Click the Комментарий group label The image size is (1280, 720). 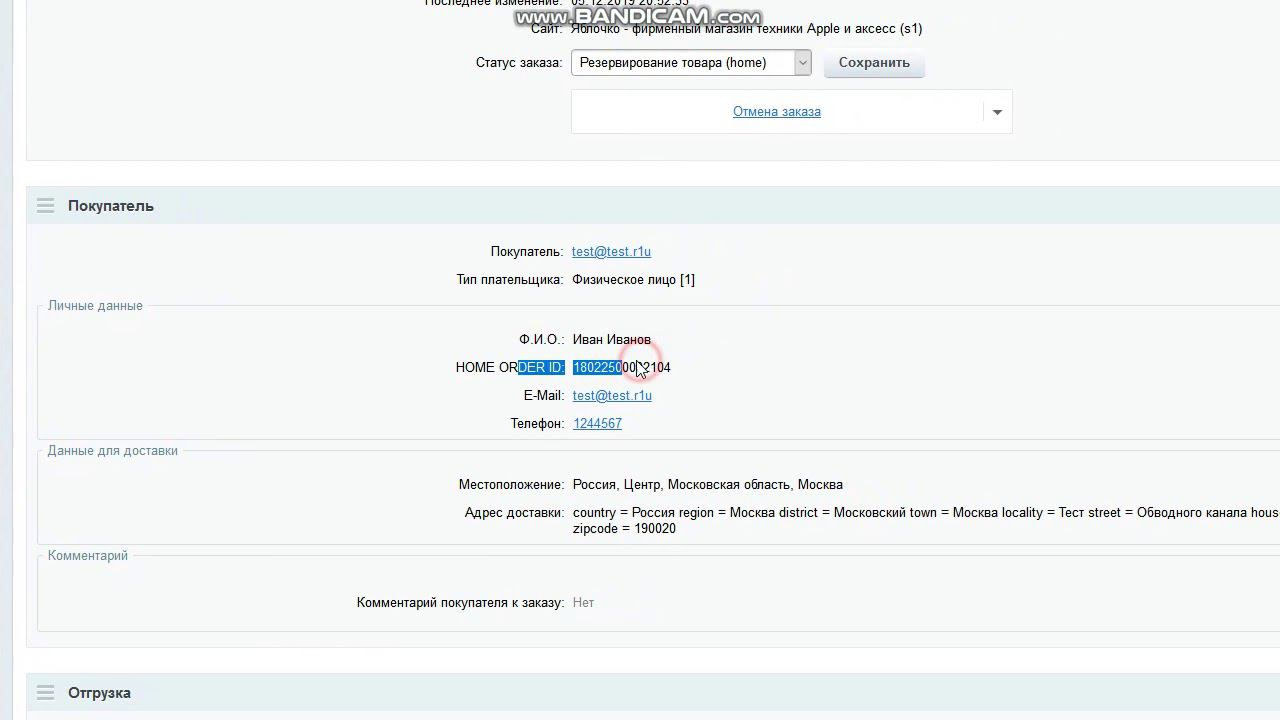(88, 555)
